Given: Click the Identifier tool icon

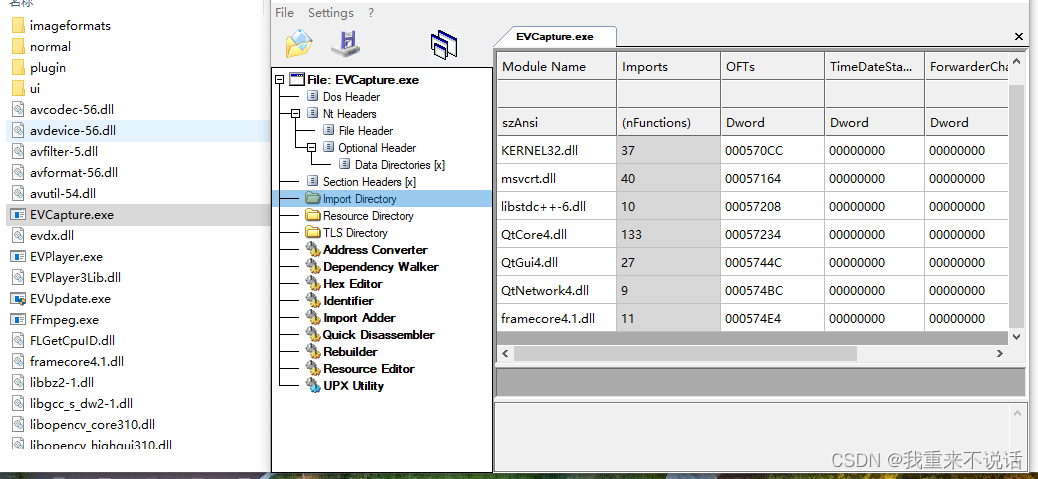Looking at the screenshot, I should click(312, 301).
